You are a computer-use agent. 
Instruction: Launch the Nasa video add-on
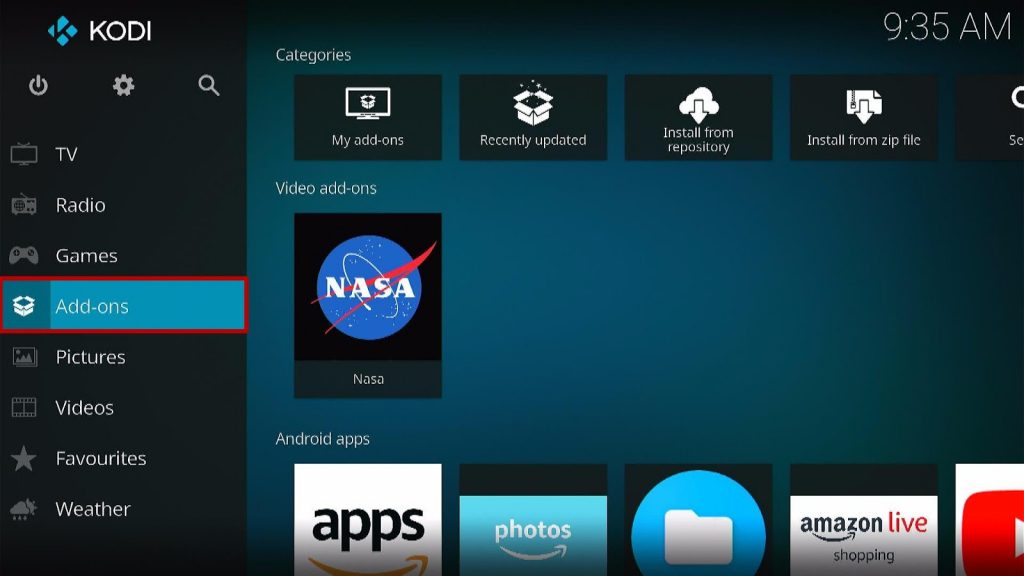click(x=368, y=306)
